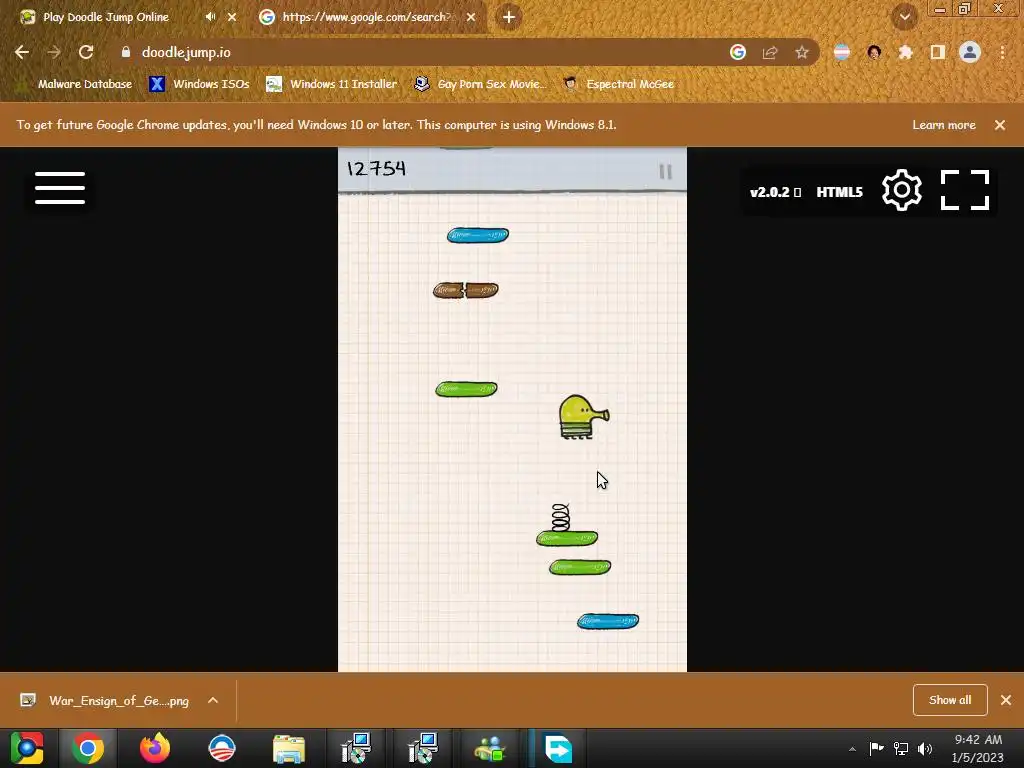Open Espectral McGee bookmark

(618, 84)
